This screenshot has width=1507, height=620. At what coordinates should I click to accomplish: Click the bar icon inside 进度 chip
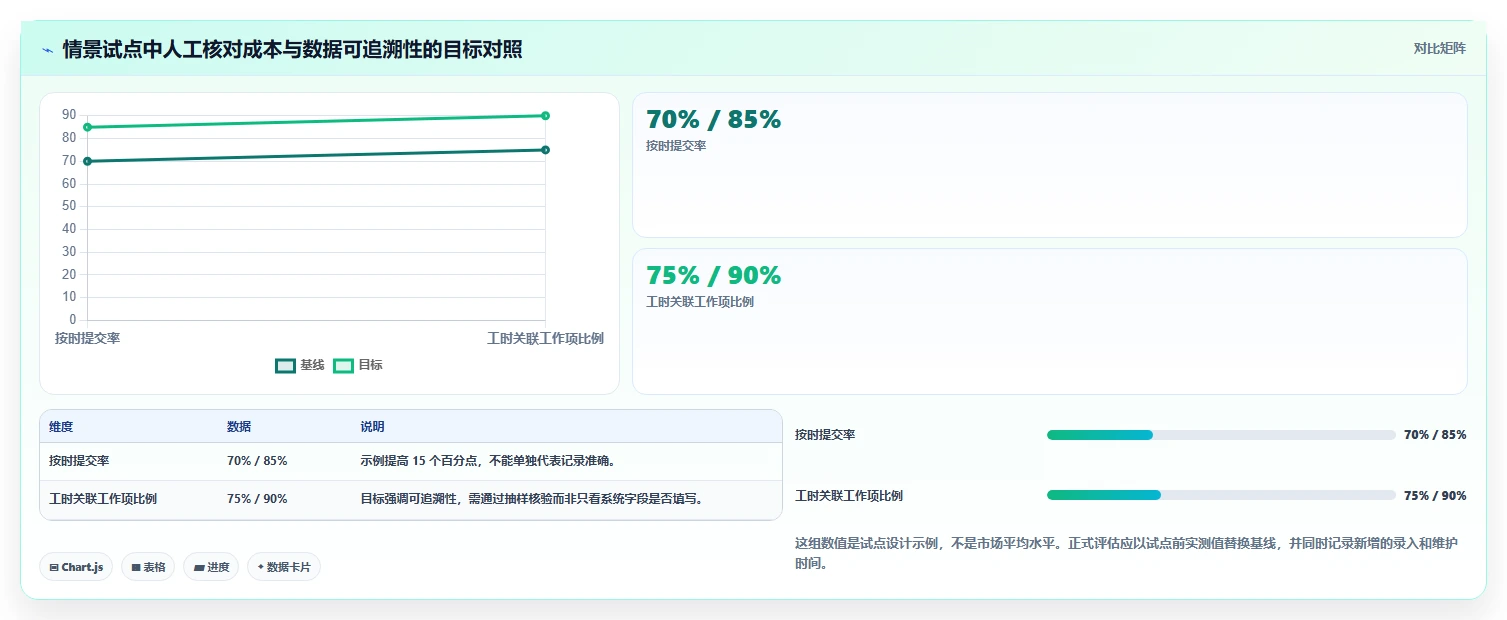point(199,567)
